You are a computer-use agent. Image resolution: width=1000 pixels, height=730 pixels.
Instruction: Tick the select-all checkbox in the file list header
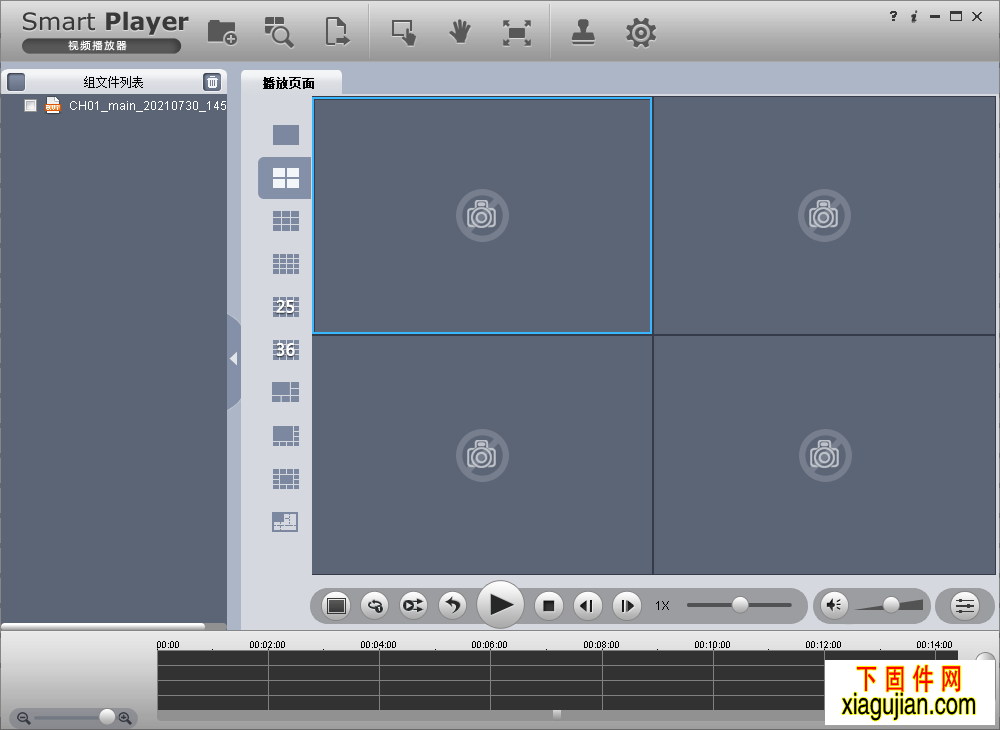coord(16,82)
